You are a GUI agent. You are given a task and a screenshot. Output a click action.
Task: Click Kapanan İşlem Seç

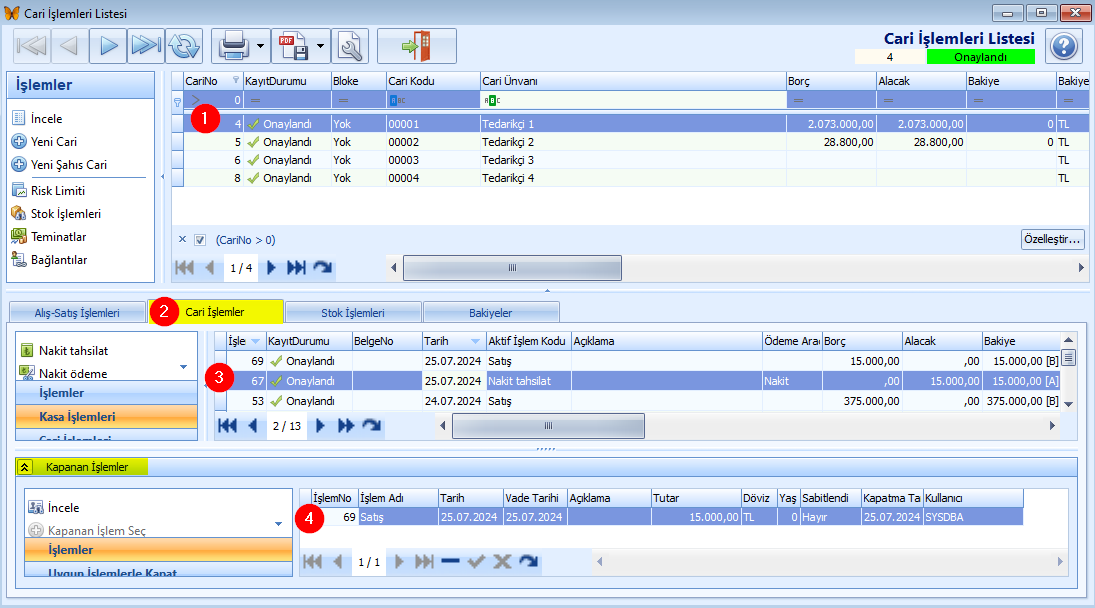[96, 531]
